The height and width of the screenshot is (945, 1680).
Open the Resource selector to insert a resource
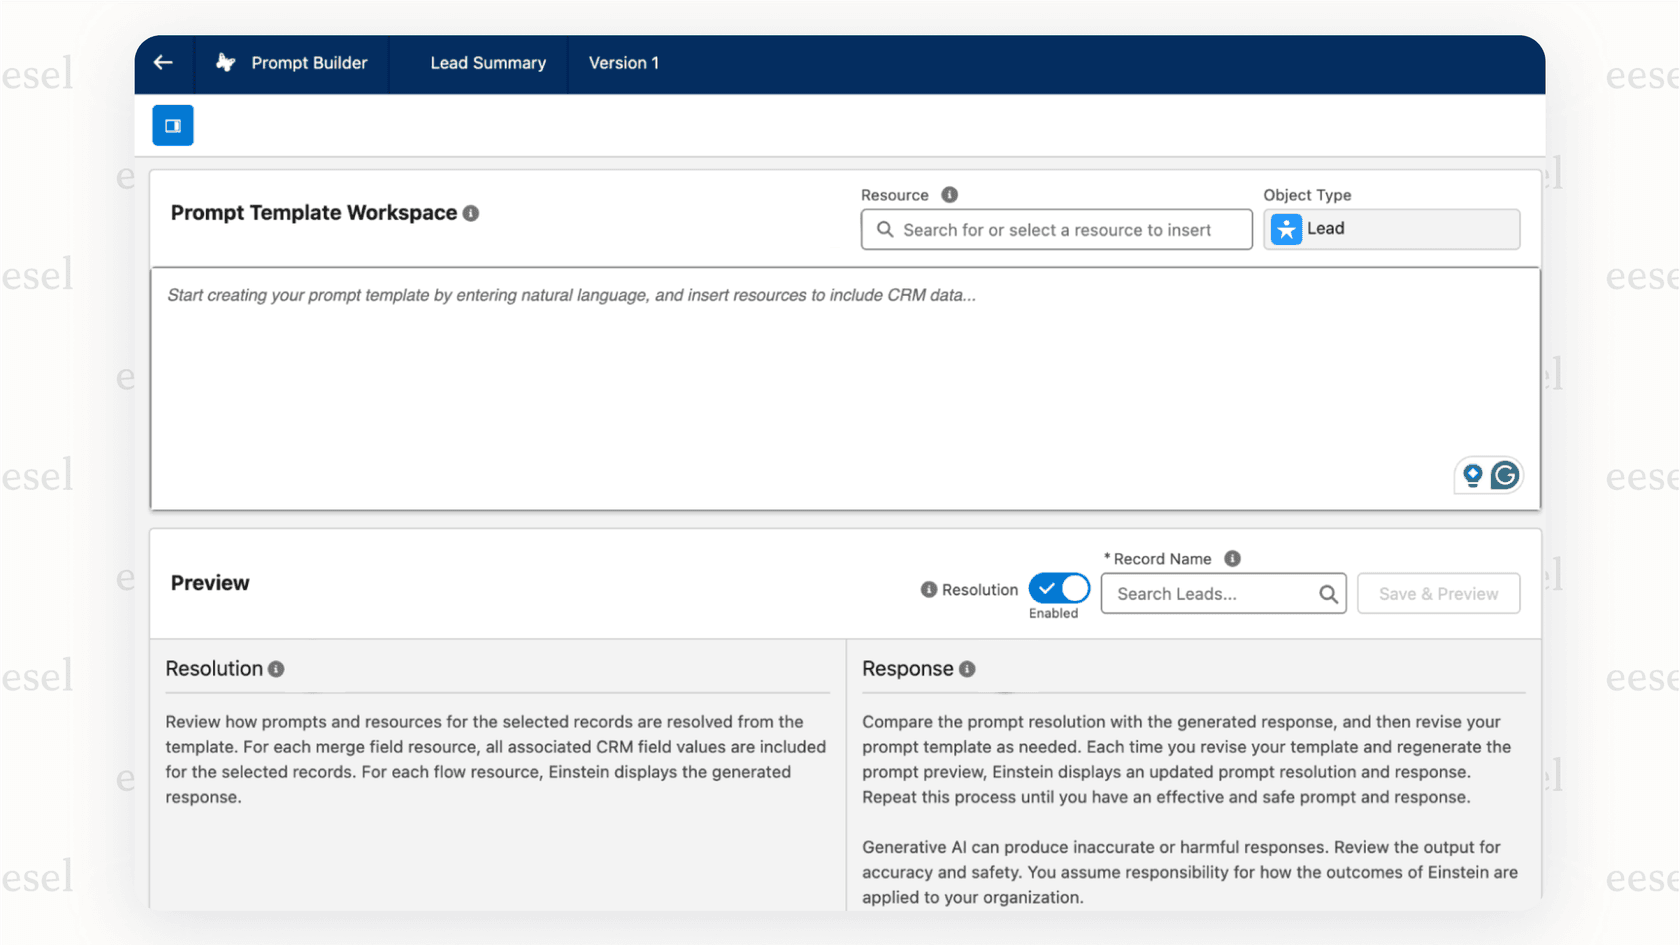pyautogui.click(x=1056, y=229)
